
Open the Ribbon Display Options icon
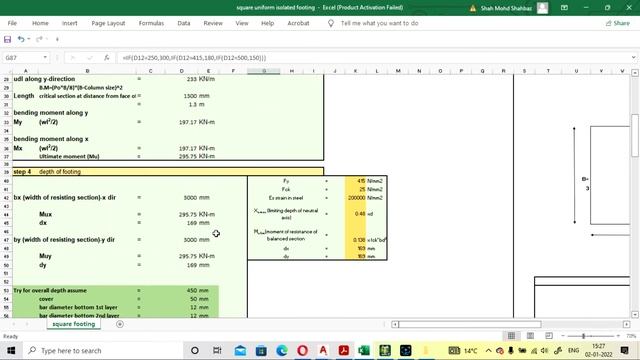click(x=564, y=8)
